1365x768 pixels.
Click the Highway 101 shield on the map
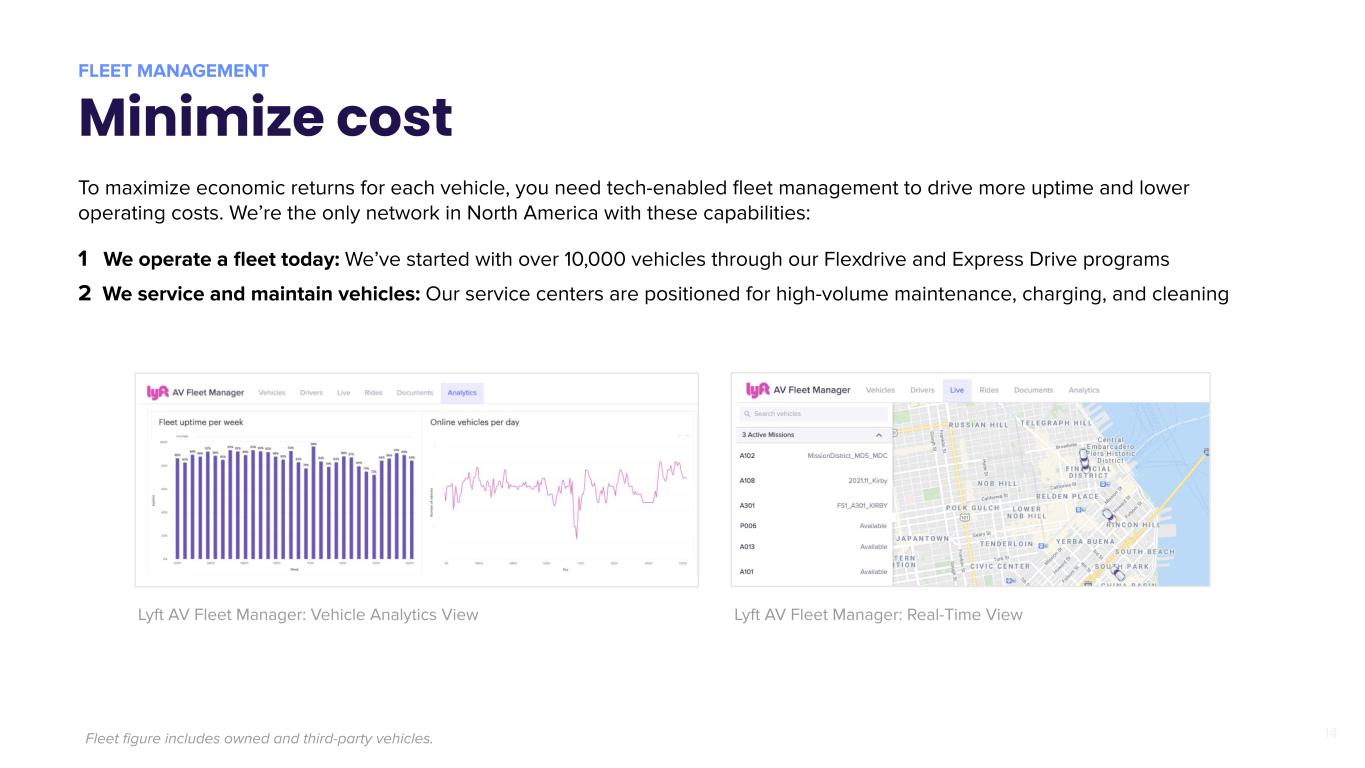coord(963,519)
